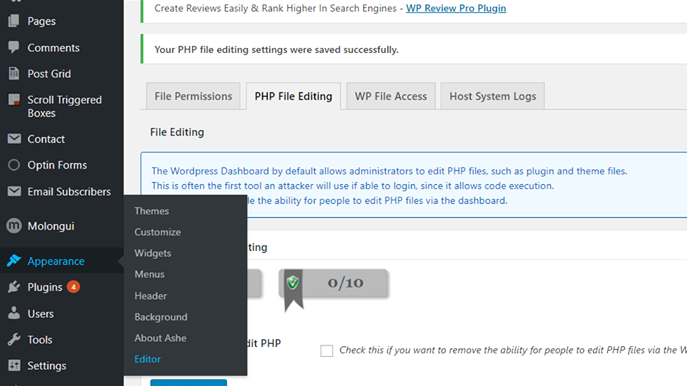Click the Post Grid icon
687x386 pixels.
coord(14,74)
